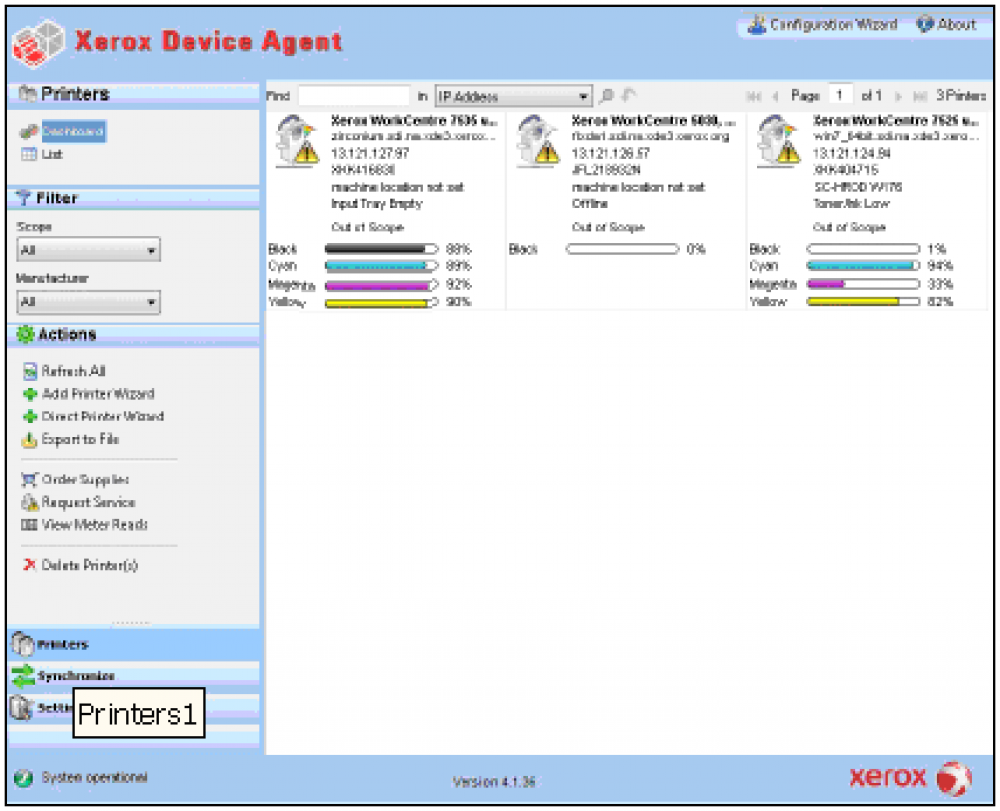1000x811 pixels.
Task: Click the System operational status icon
Action: point(24,778)
